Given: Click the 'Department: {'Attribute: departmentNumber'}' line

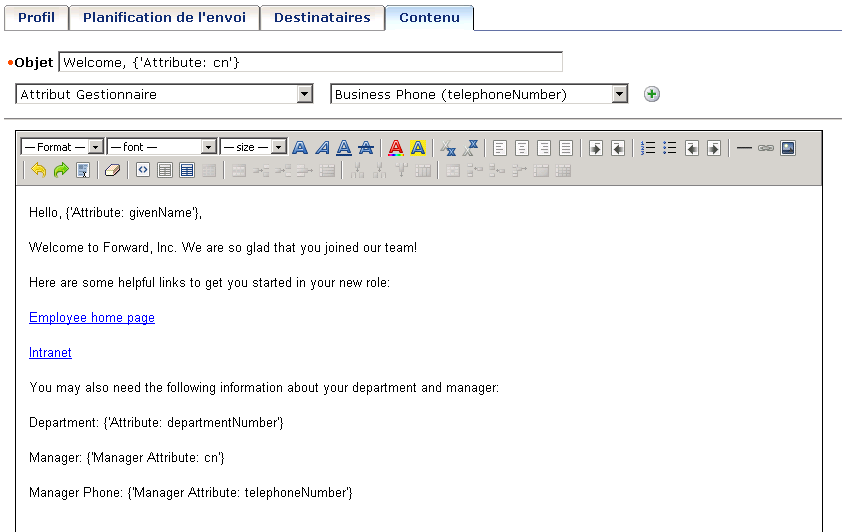Looking at the screenshot, I should click(x=156, y=422).
